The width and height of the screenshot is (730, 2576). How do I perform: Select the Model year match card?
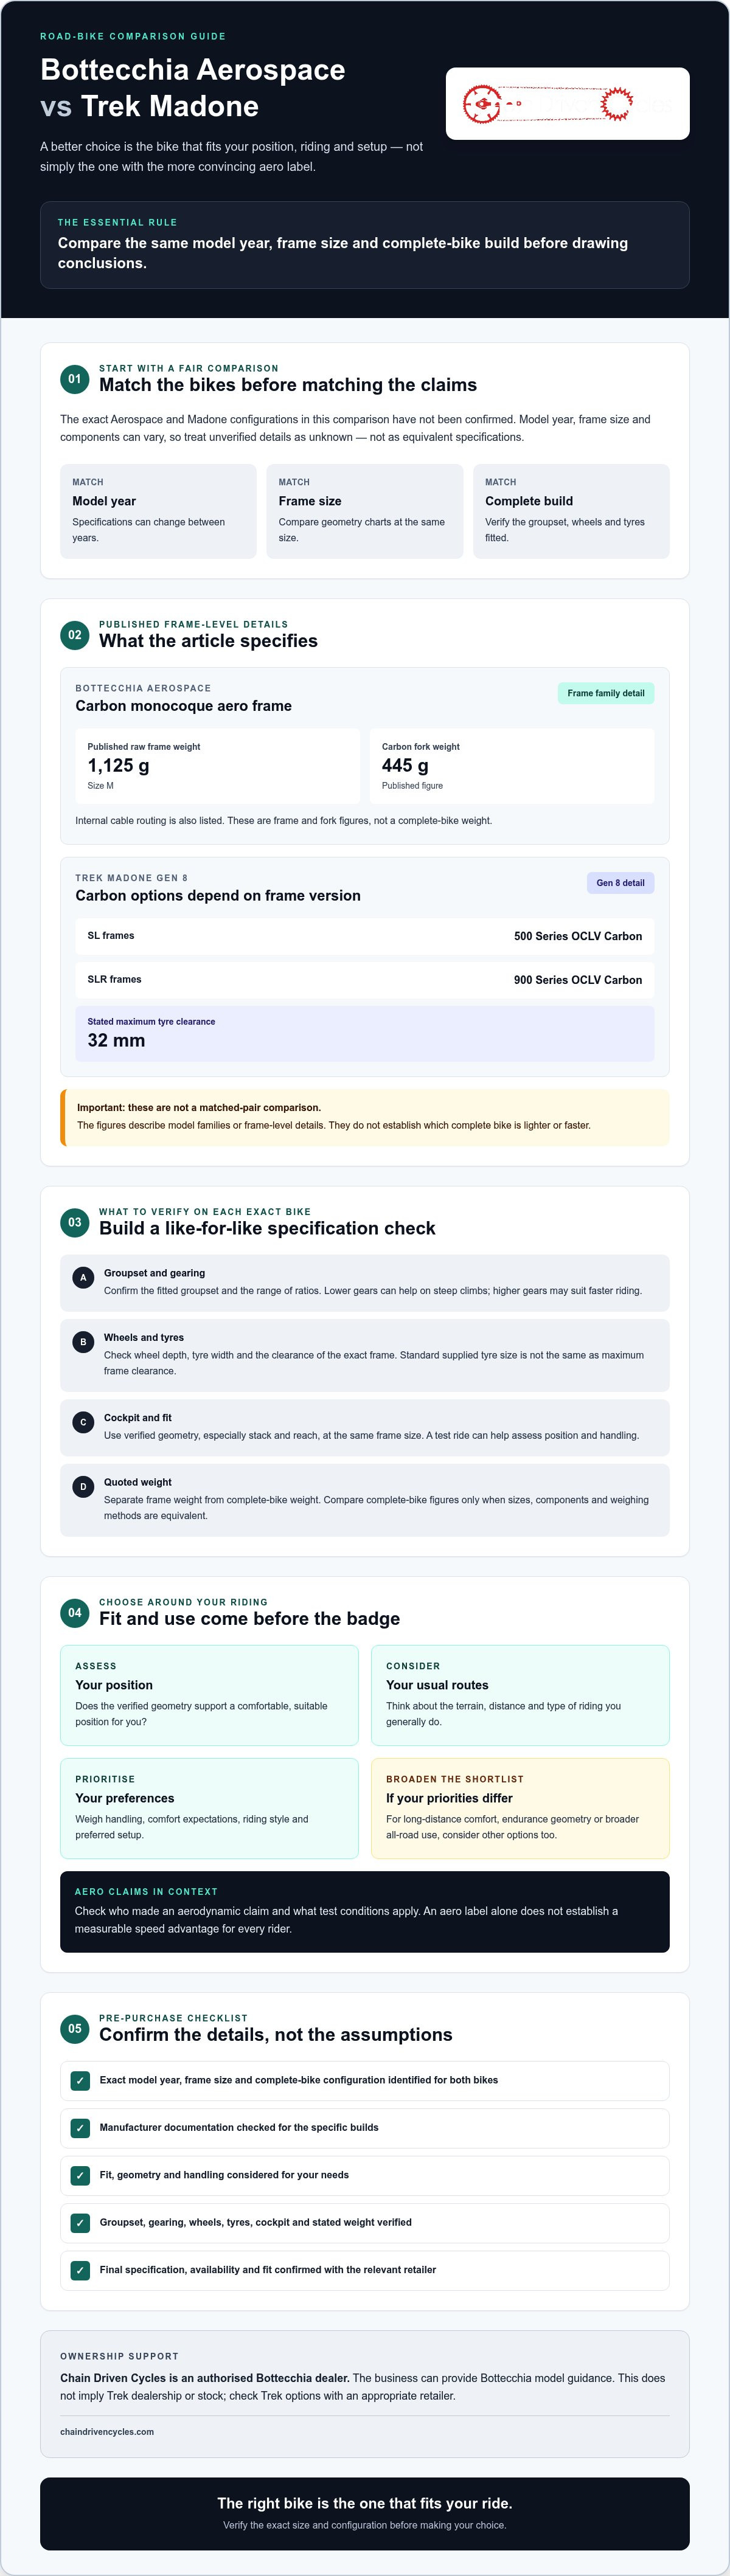tap(158, 511)
